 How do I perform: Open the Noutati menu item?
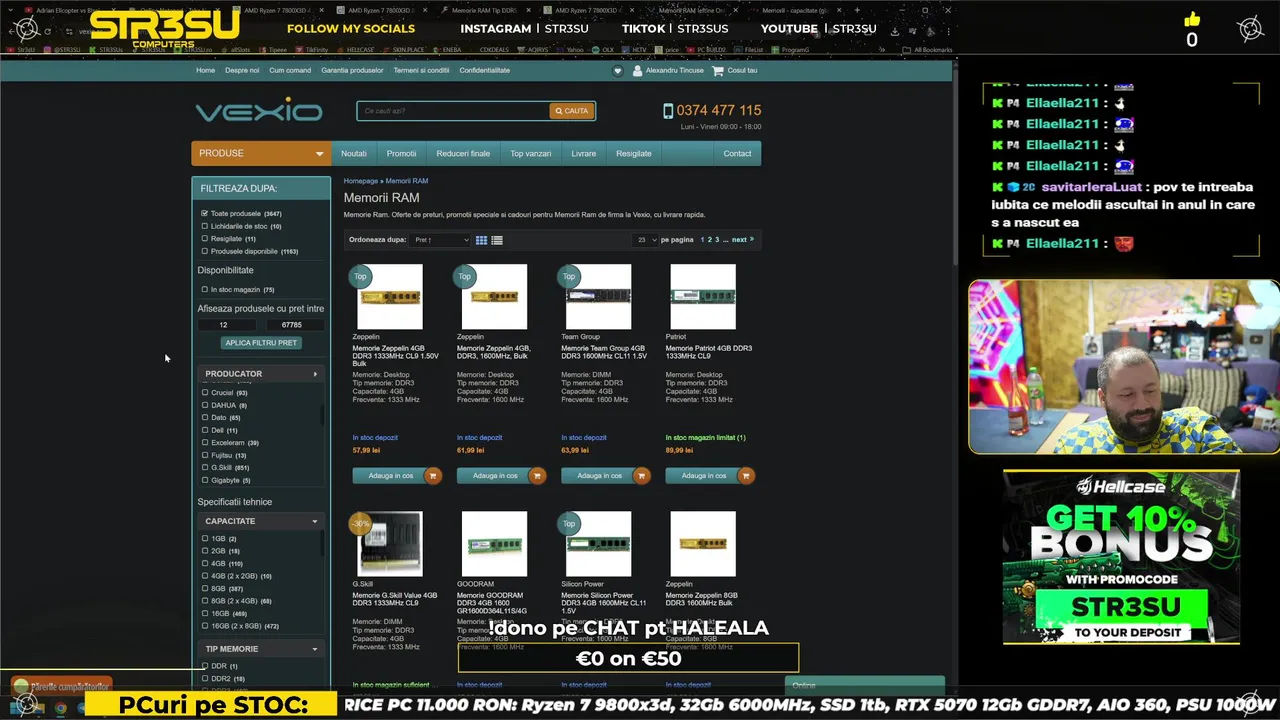354,153
